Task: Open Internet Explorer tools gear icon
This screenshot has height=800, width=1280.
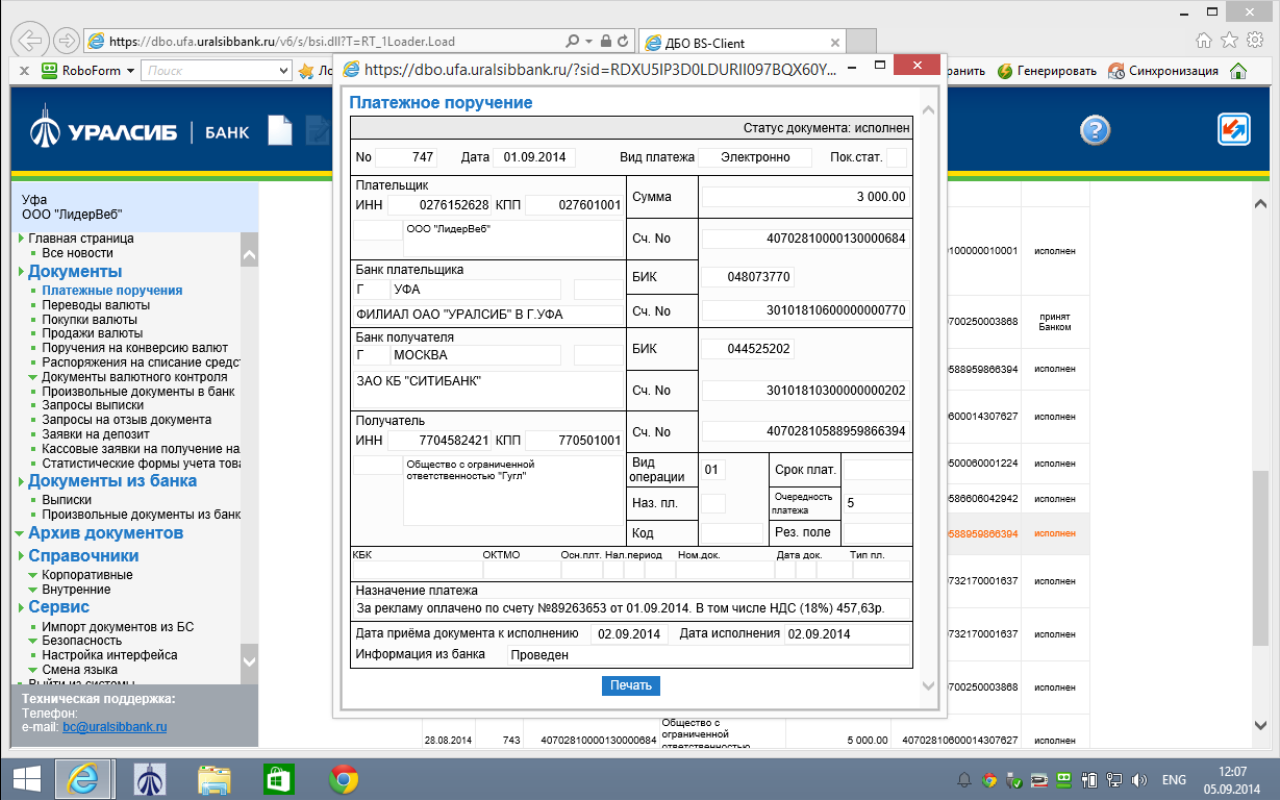Action: click(1254, 41)
